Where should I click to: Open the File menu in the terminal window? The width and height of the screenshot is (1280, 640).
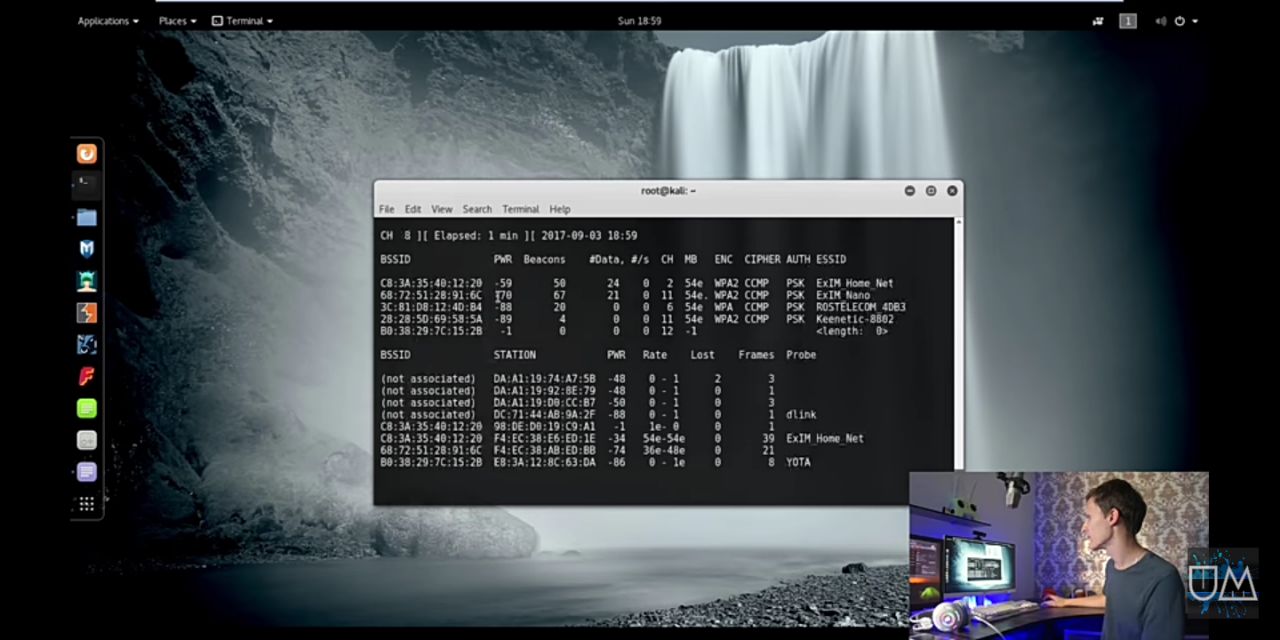386,209
